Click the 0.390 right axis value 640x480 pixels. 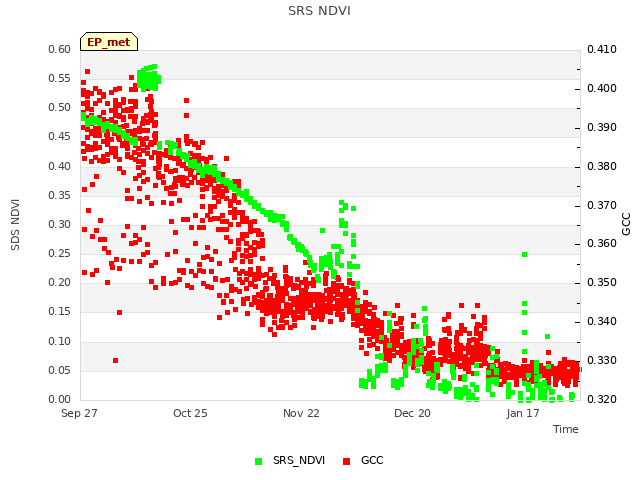click(602, 127)
